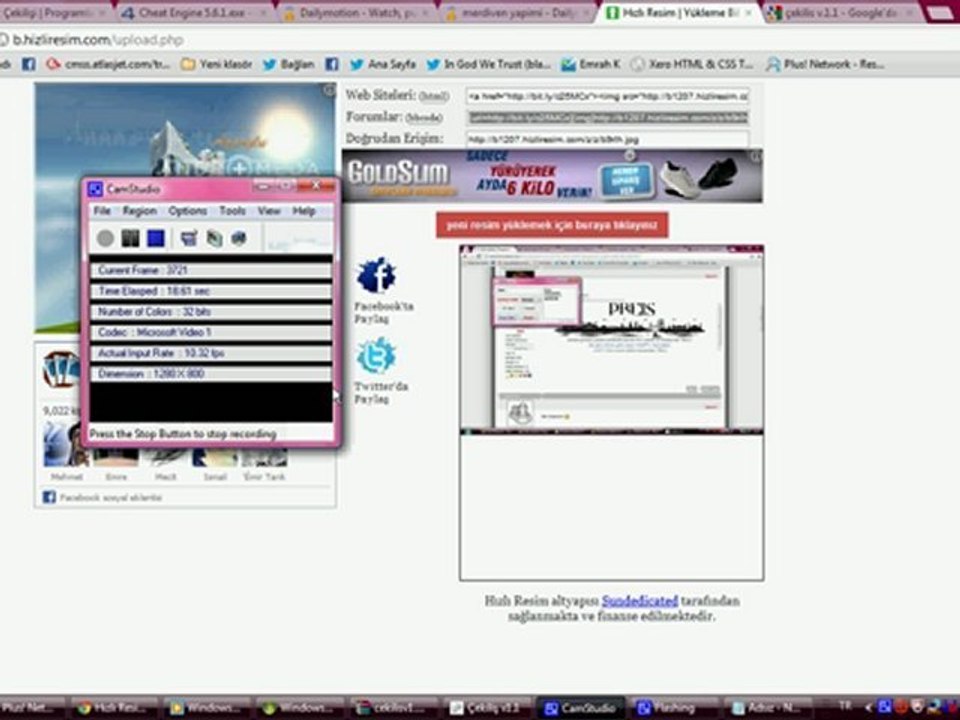Close the CamStudio window
The image size is (960, 720).
(315, 186)
